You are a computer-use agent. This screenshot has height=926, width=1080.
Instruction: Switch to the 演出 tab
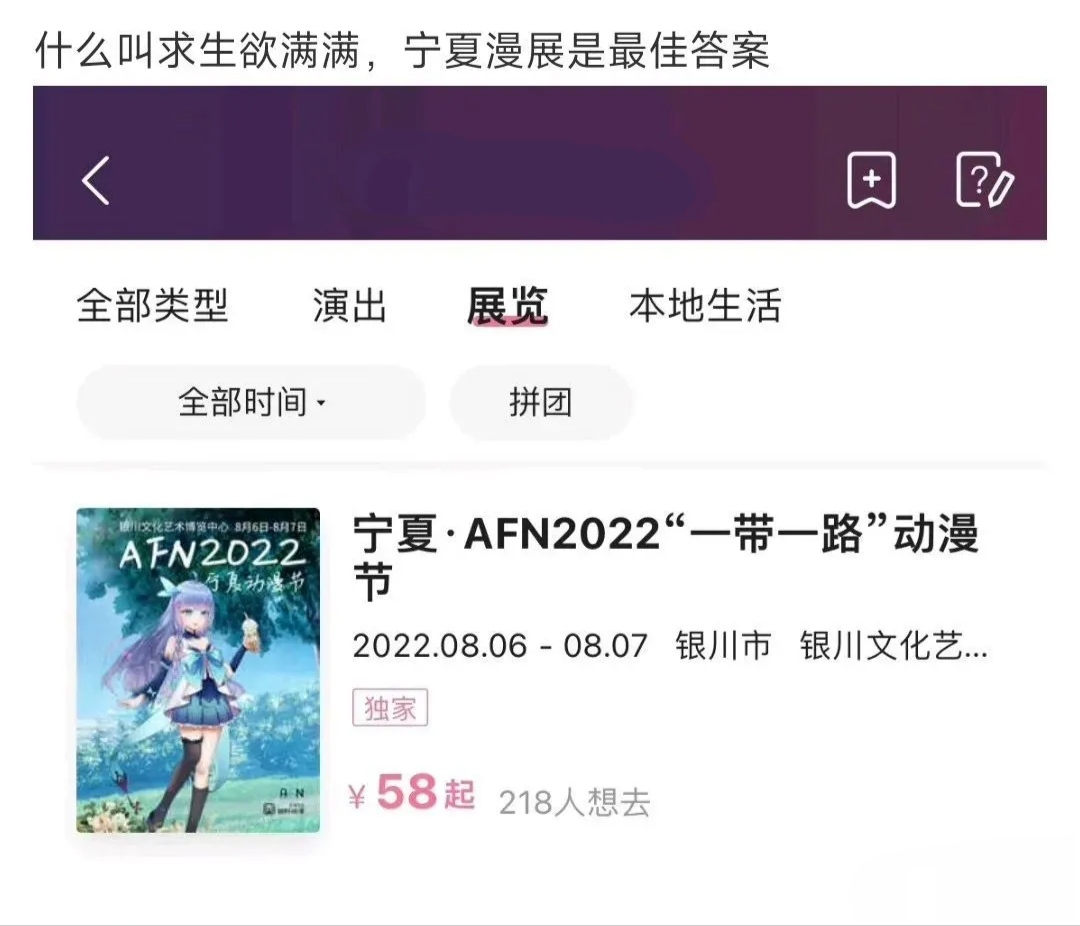(350, 305)
